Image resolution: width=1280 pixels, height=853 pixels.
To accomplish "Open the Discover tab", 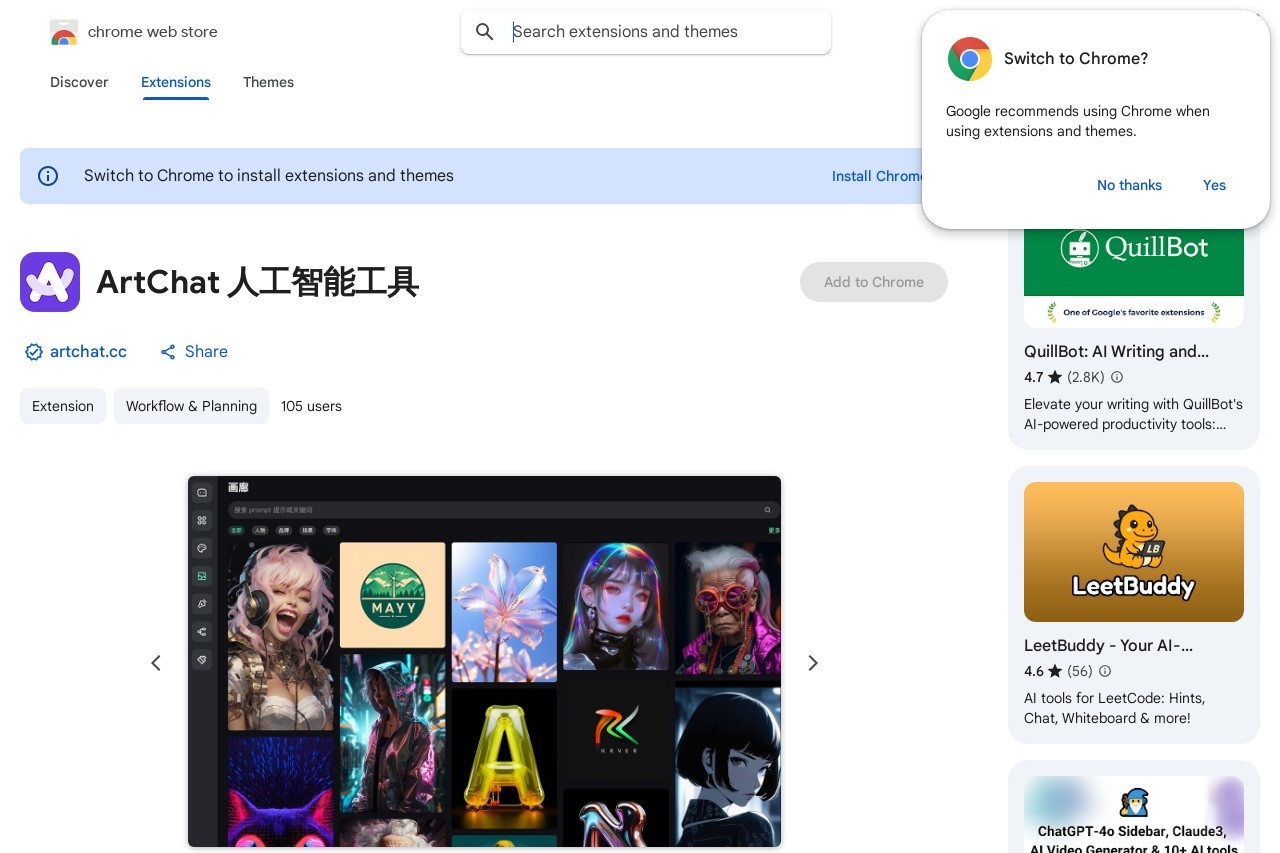I will coord(79,82).
